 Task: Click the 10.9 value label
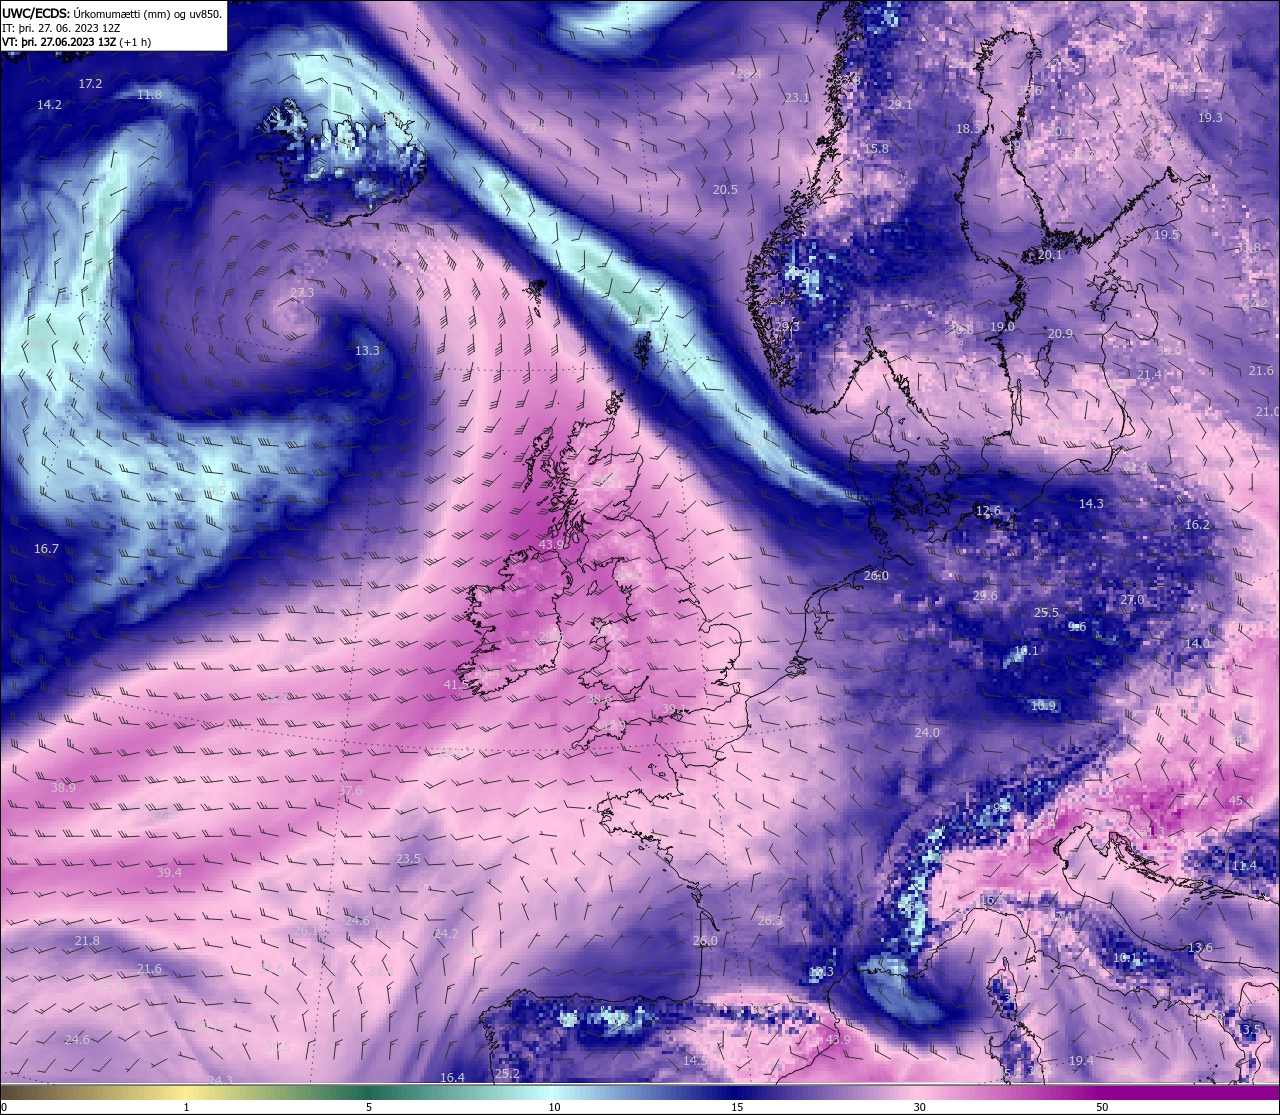(1043, 706)
